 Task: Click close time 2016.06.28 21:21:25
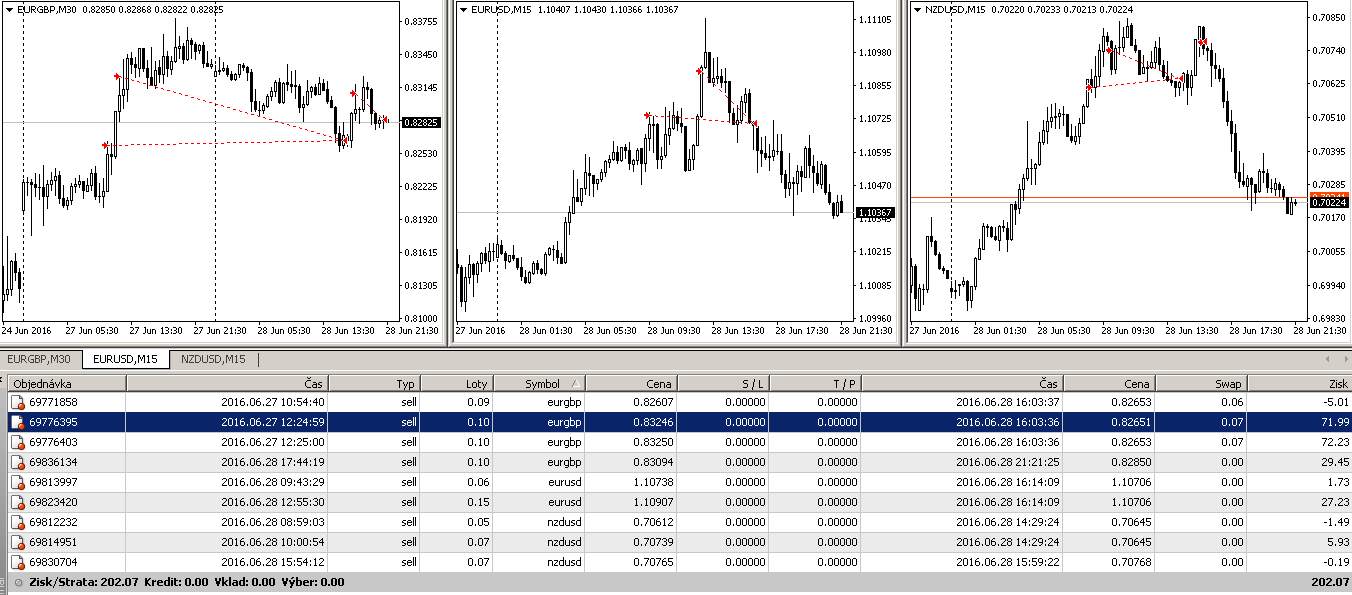coord(1007,462)
